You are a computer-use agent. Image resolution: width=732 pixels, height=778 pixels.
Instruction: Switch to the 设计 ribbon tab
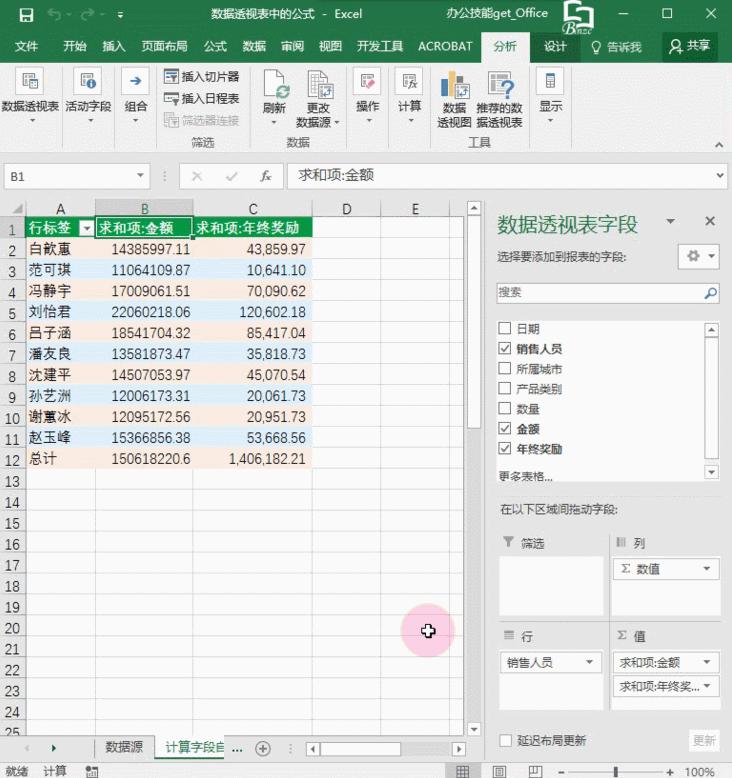555,46
